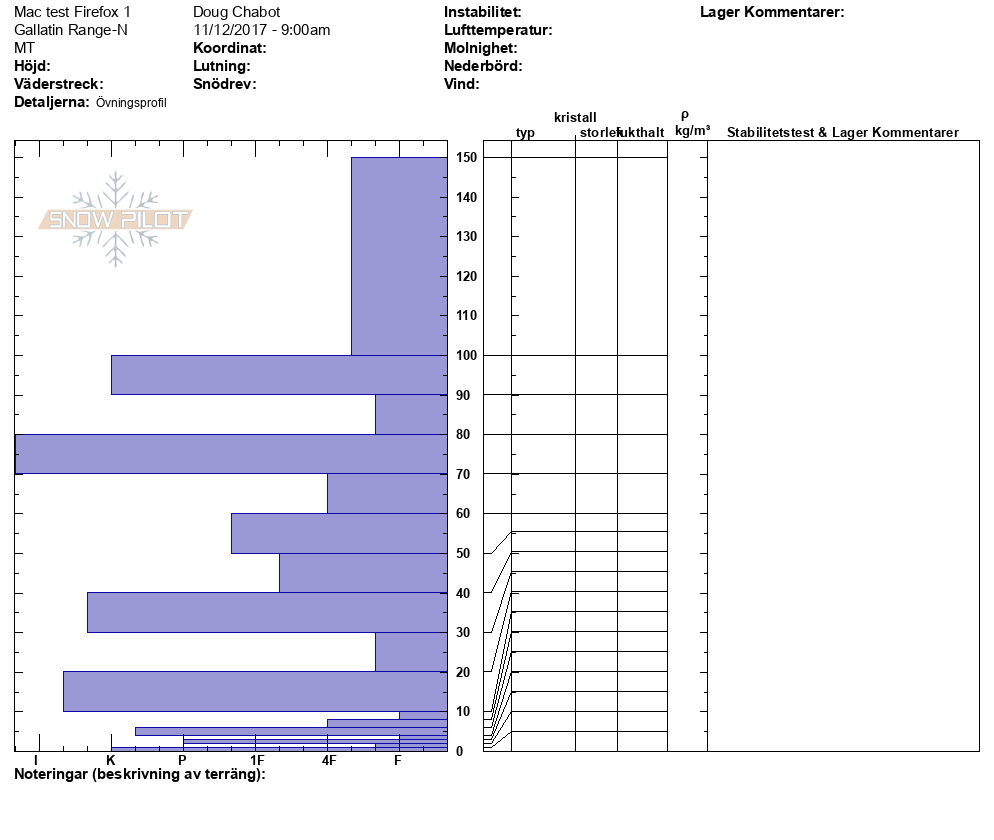Select the layer bar from 50 to 60 cm
Screen dimensions: 994x840
tap(338, 533)
